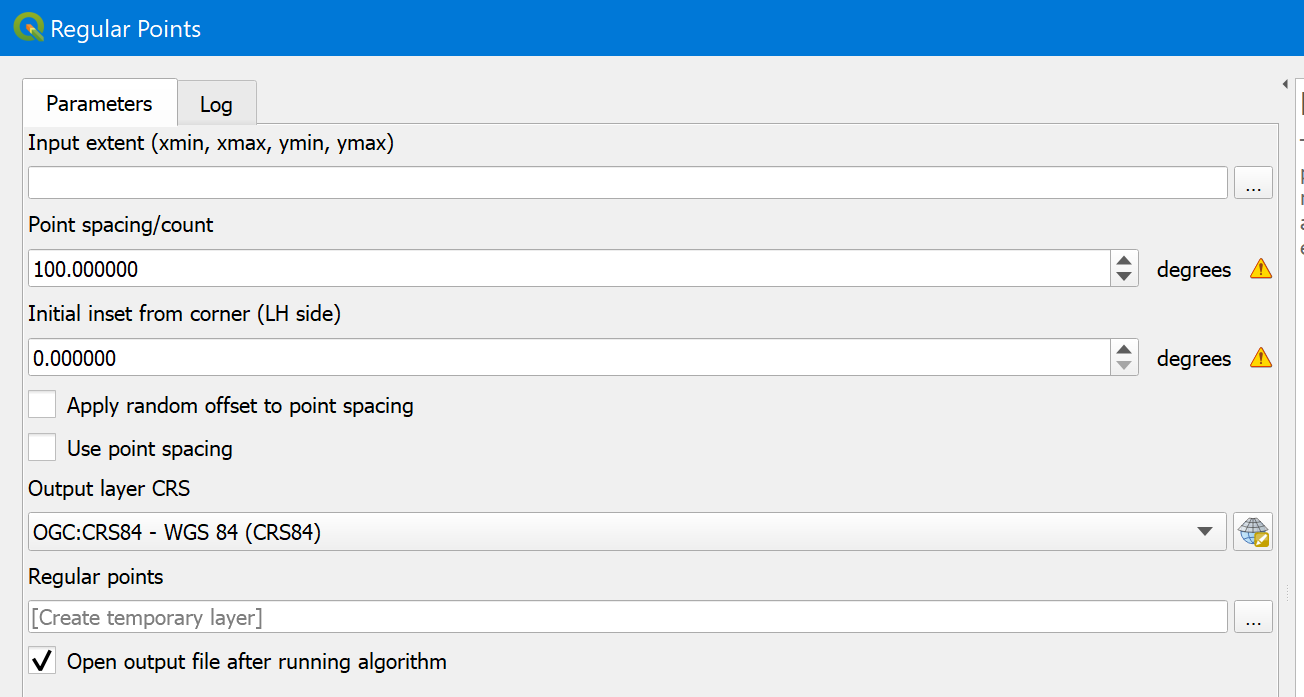Screen dimensions: 1304x697
Task: Click the Input extent text field
Action: click(627, 183)
